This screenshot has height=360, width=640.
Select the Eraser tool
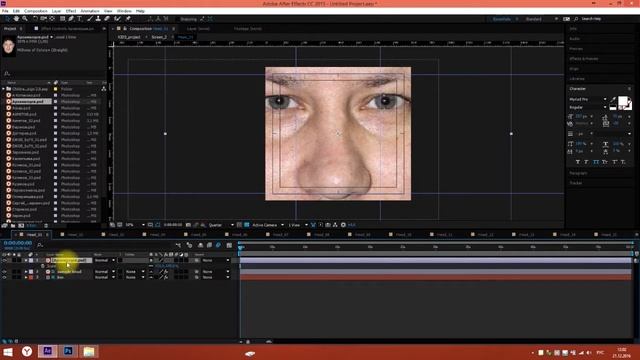click(107, 19)
